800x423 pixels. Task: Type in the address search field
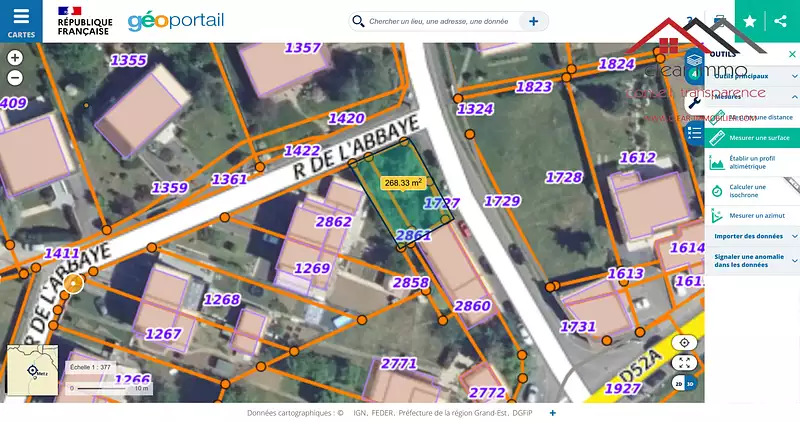440,21
